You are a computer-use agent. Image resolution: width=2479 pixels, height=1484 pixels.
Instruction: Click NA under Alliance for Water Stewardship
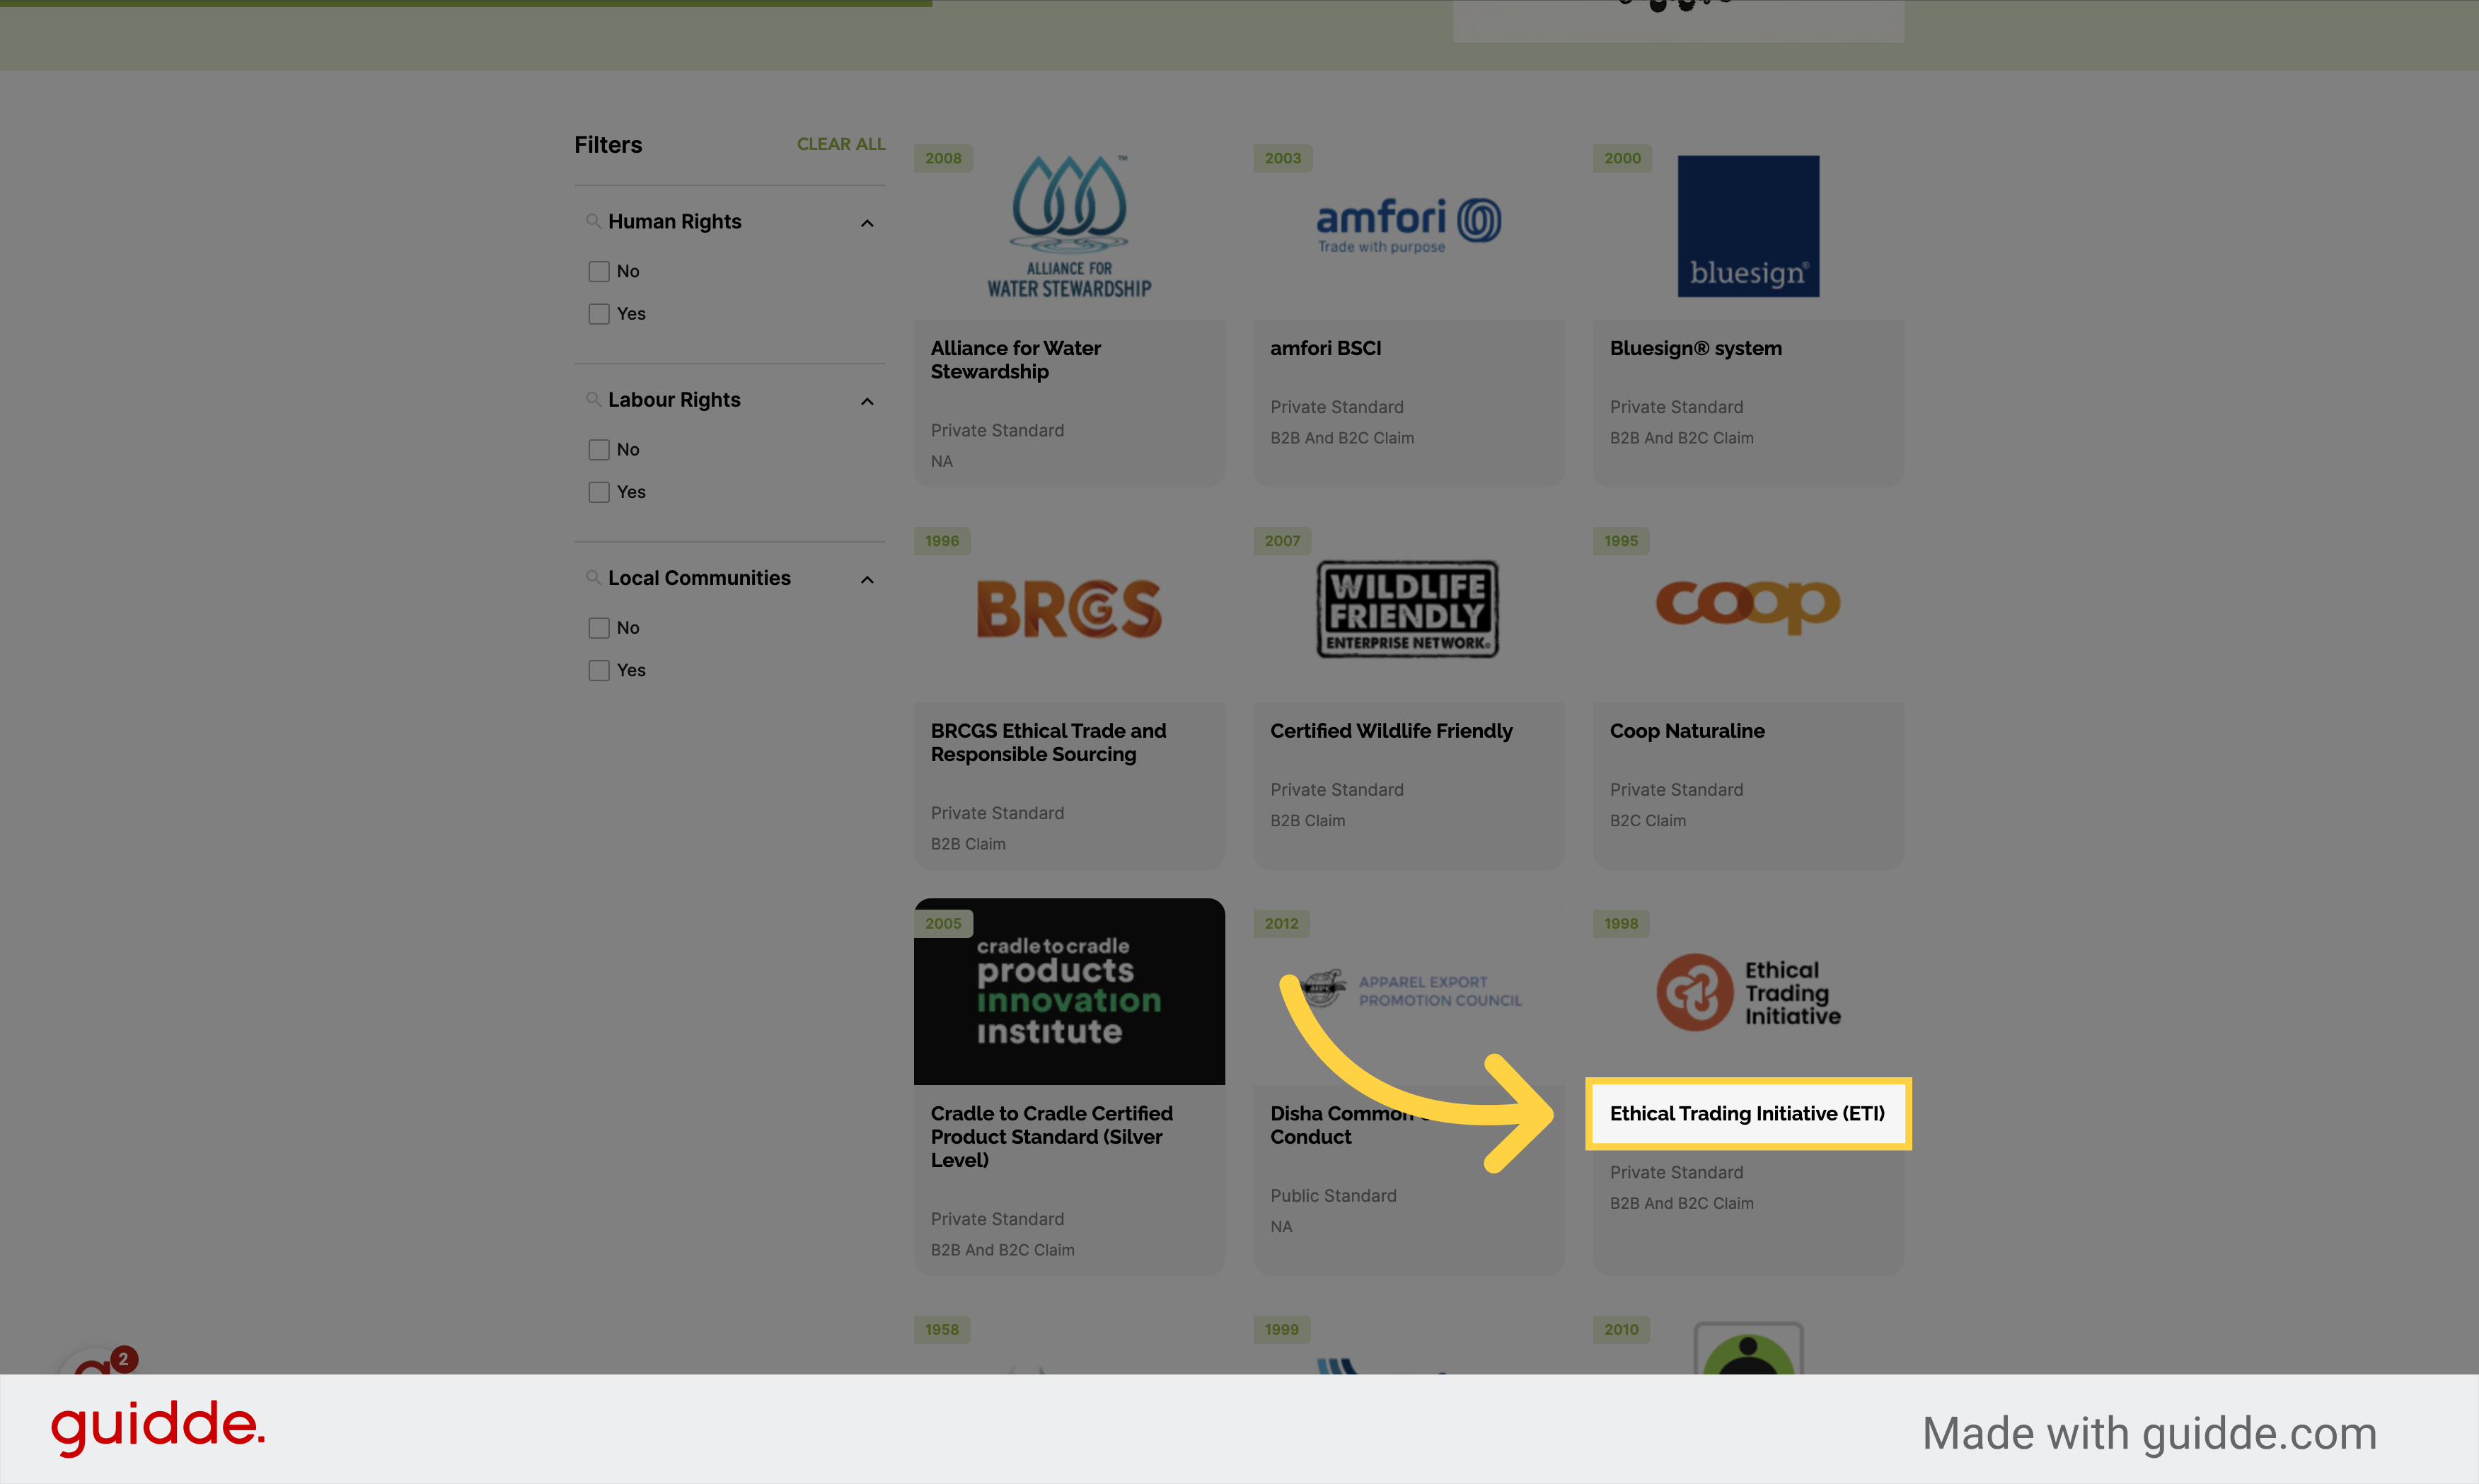point(941,461)
